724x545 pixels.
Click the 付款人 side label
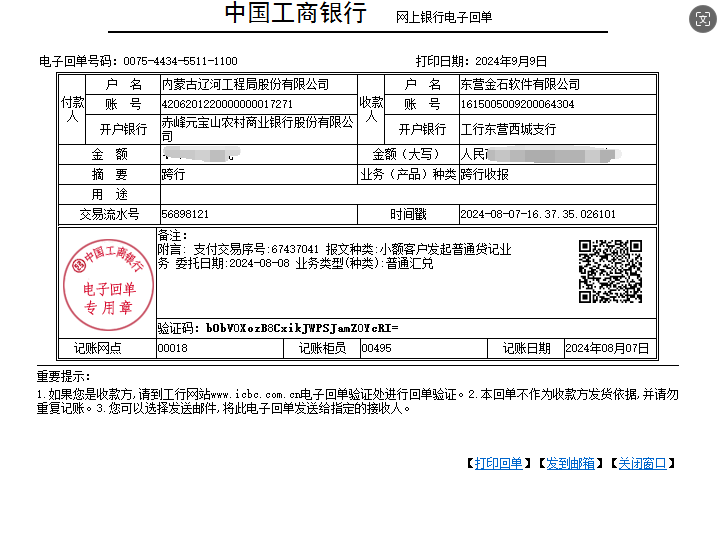pos(72,109)
